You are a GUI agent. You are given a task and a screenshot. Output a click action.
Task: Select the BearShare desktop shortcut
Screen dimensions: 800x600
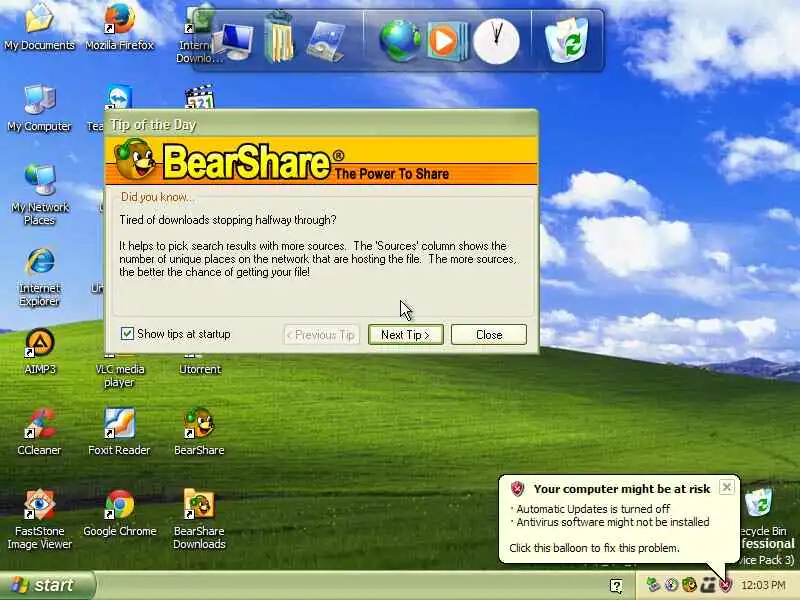pos(199,432)
